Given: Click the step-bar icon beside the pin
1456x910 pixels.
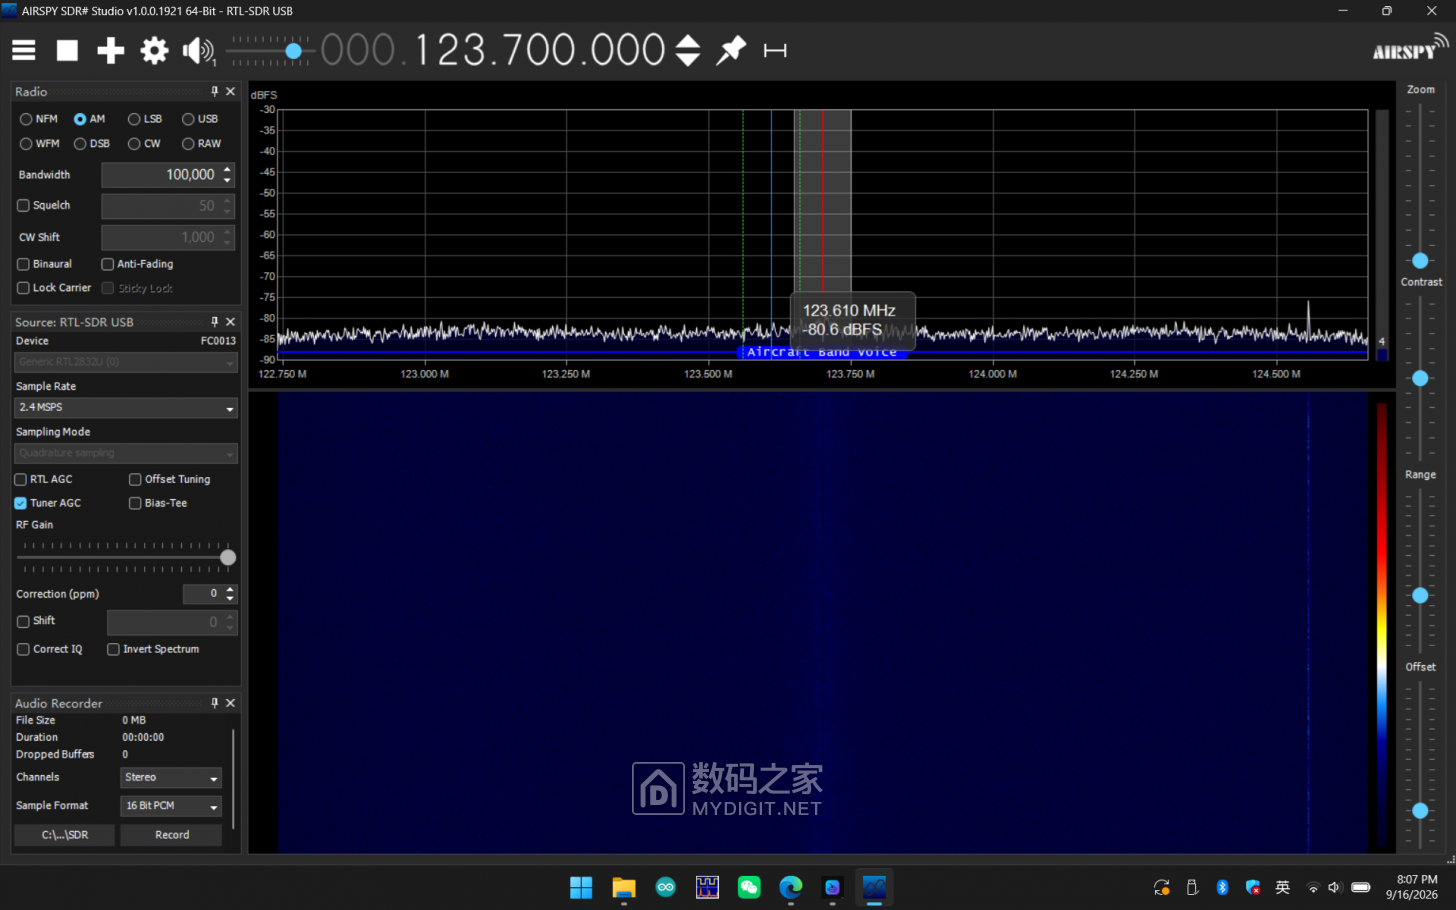Looking at the screenshot, I should click(x=775, y=50).
